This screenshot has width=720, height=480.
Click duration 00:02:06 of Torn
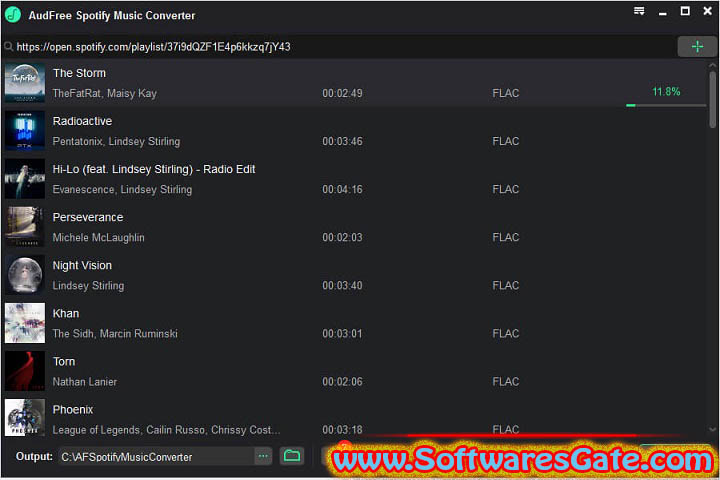(342, 382)
